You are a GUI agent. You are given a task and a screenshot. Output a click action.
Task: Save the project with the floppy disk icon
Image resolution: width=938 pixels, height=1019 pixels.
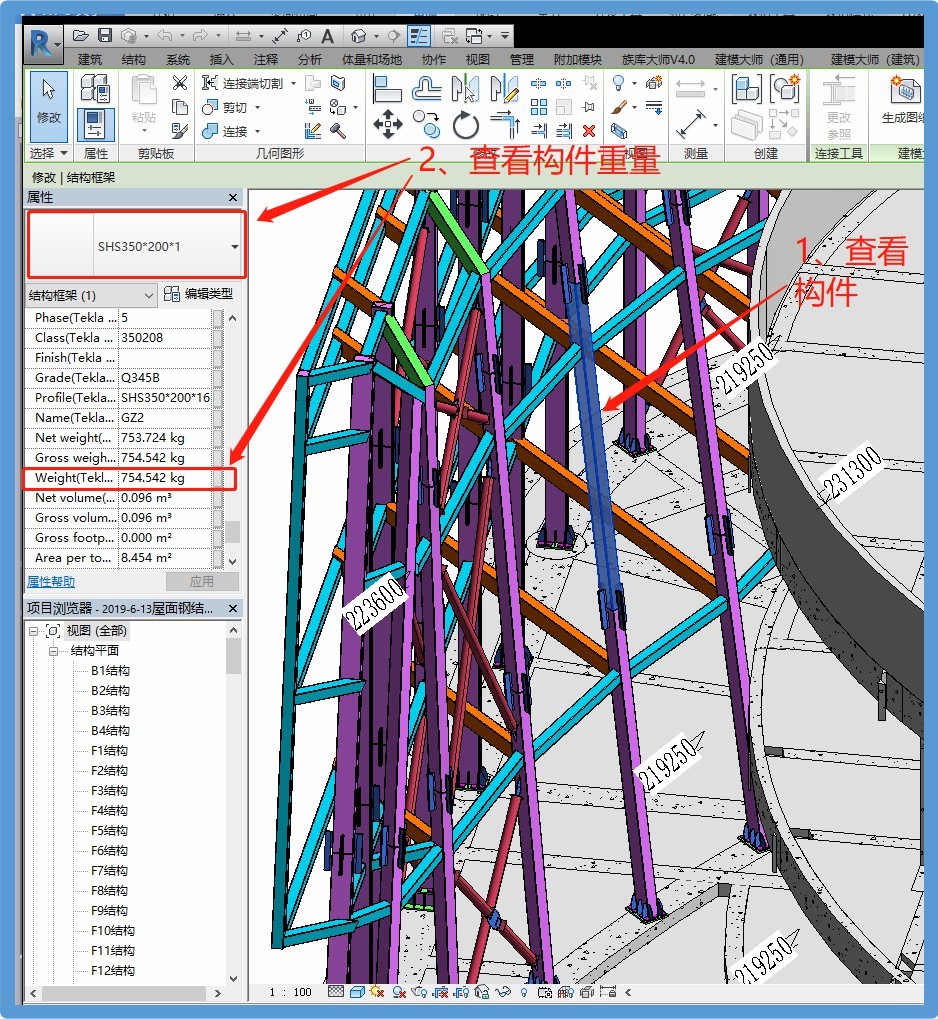click(105, 36)
